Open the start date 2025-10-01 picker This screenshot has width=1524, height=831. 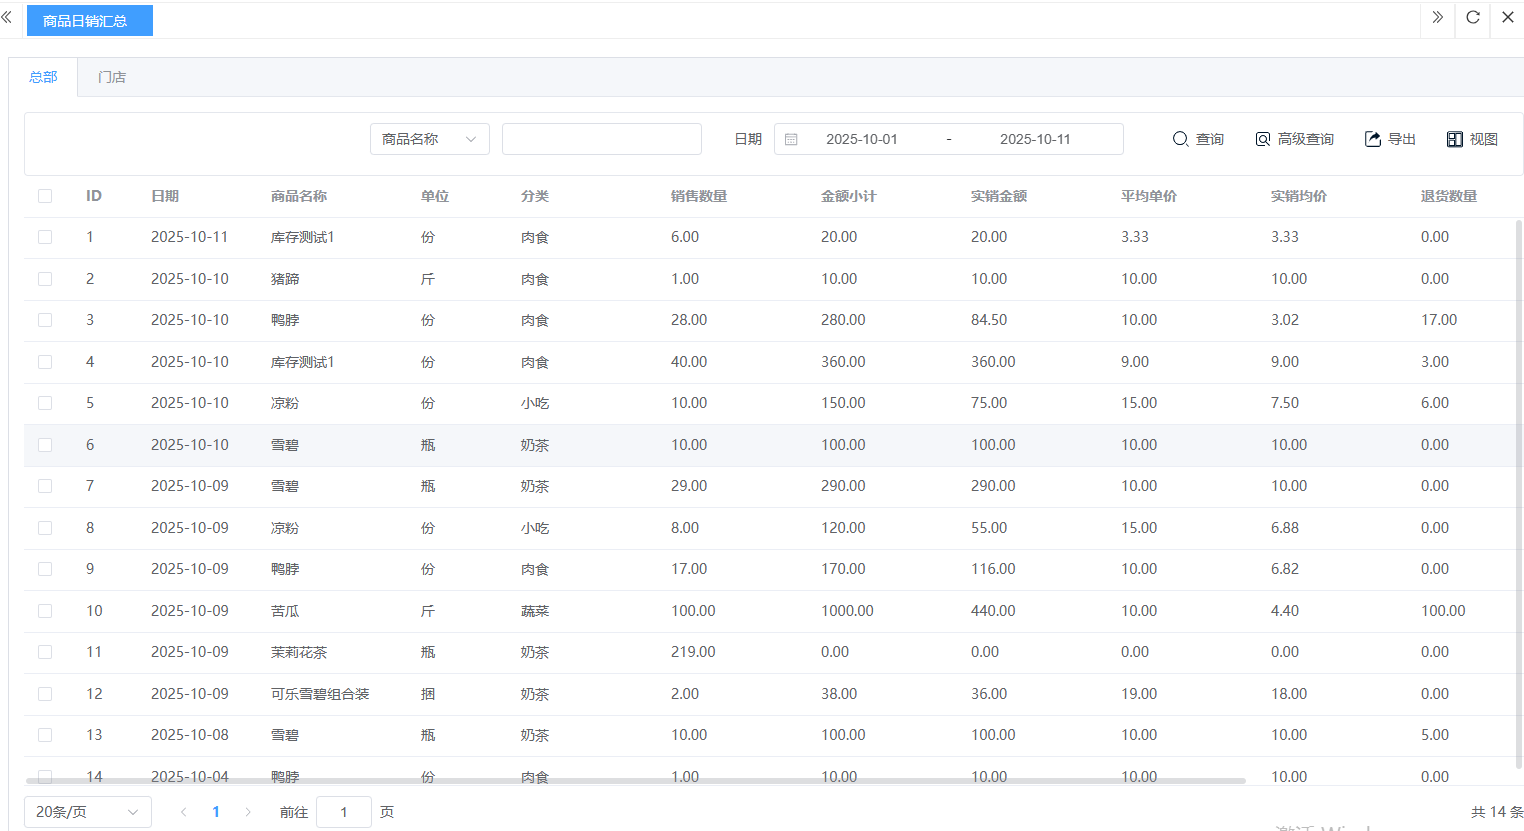pyautogui.click(x=861, y=139)
